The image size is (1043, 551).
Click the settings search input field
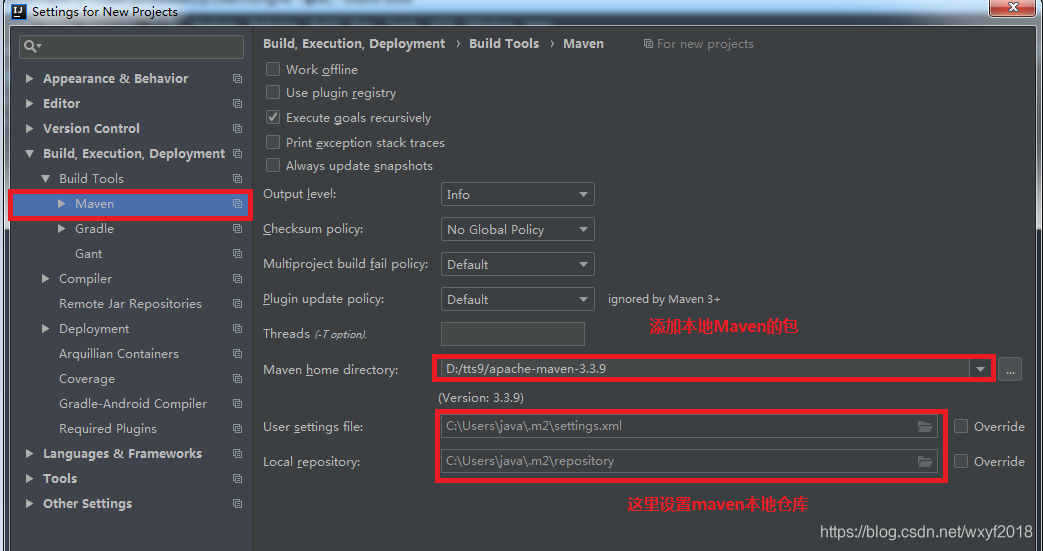tap(132, 47)
